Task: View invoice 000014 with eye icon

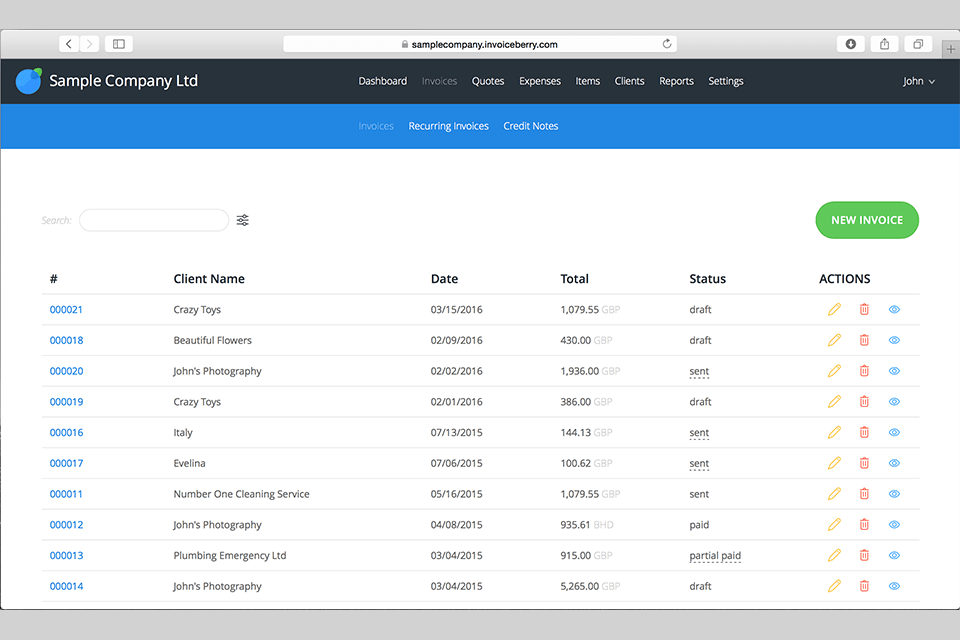Action: pos(894,586)
